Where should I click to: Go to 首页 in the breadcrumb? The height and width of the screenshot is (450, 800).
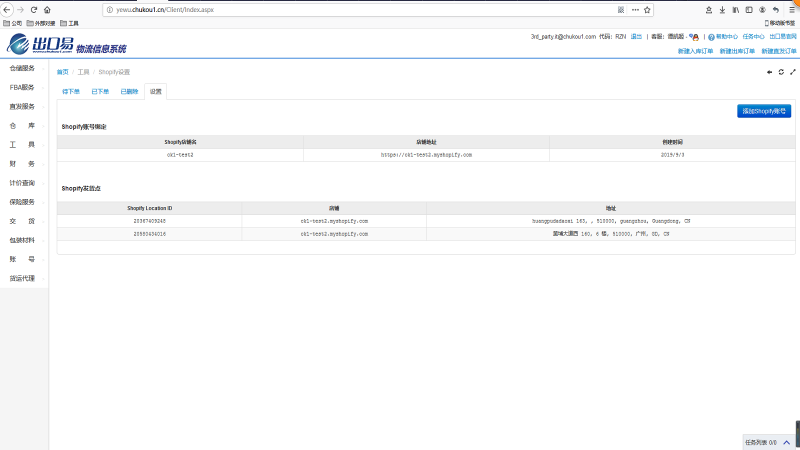click(62, 72)
